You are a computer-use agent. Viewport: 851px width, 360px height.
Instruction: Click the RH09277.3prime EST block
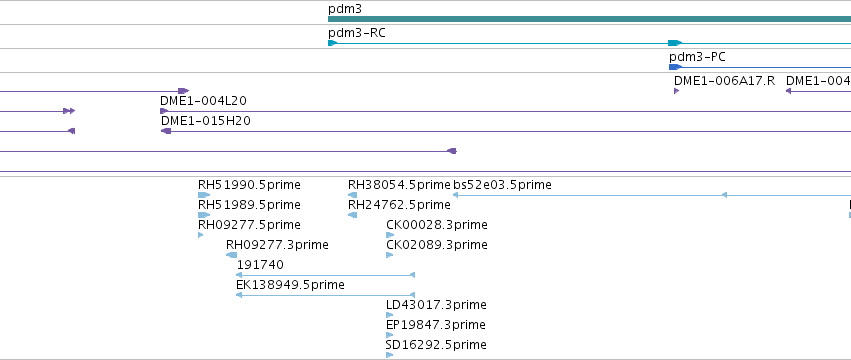231,255
